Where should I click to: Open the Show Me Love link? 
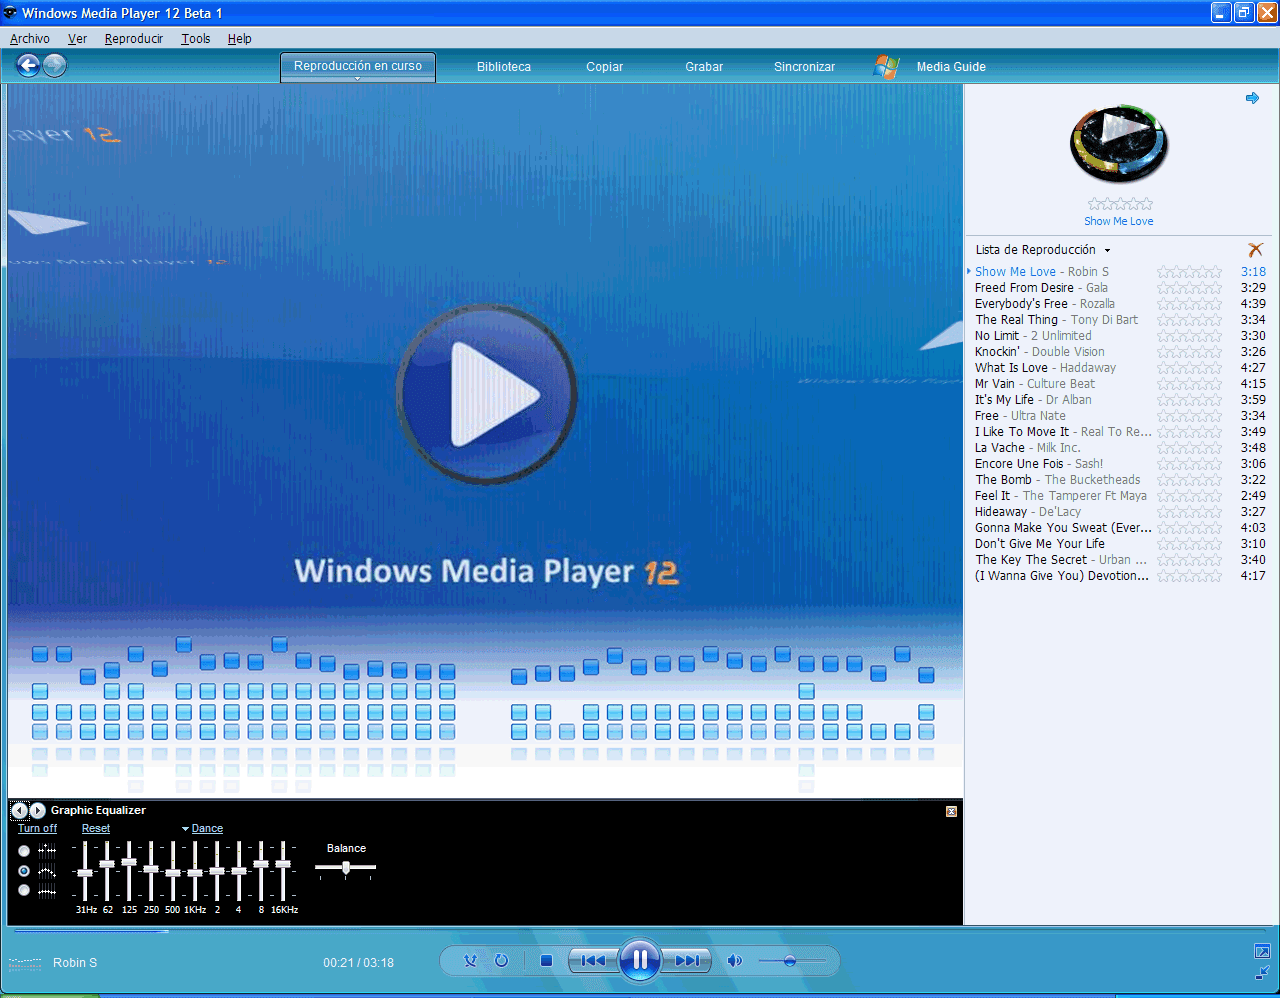pyautogui.click(x=1118, y=220)
